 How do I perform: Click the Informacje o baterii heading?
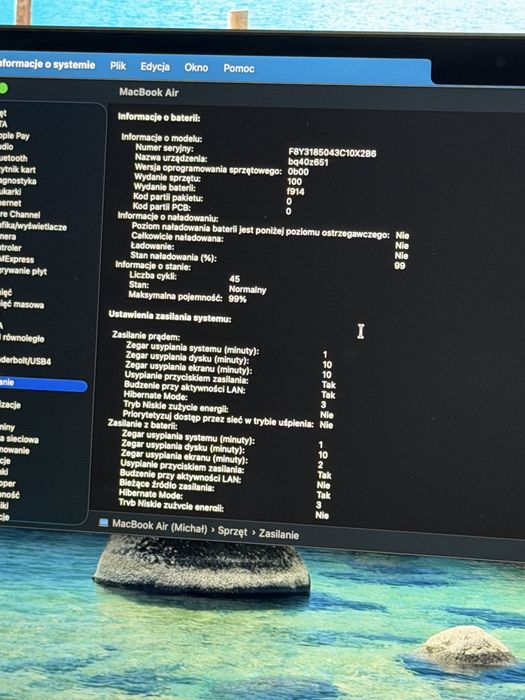(x=159, y=118)
